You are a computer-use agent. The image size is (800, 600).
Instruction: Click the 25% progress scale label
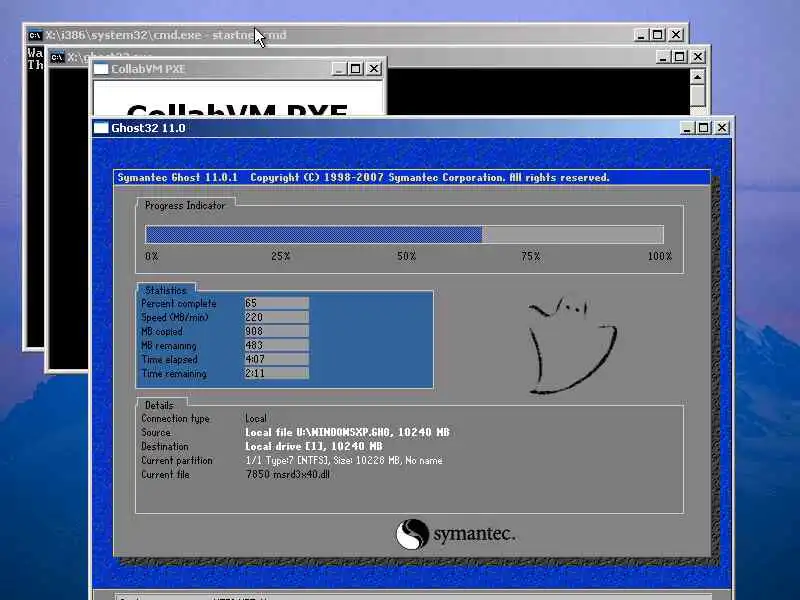tap(281, 256)
